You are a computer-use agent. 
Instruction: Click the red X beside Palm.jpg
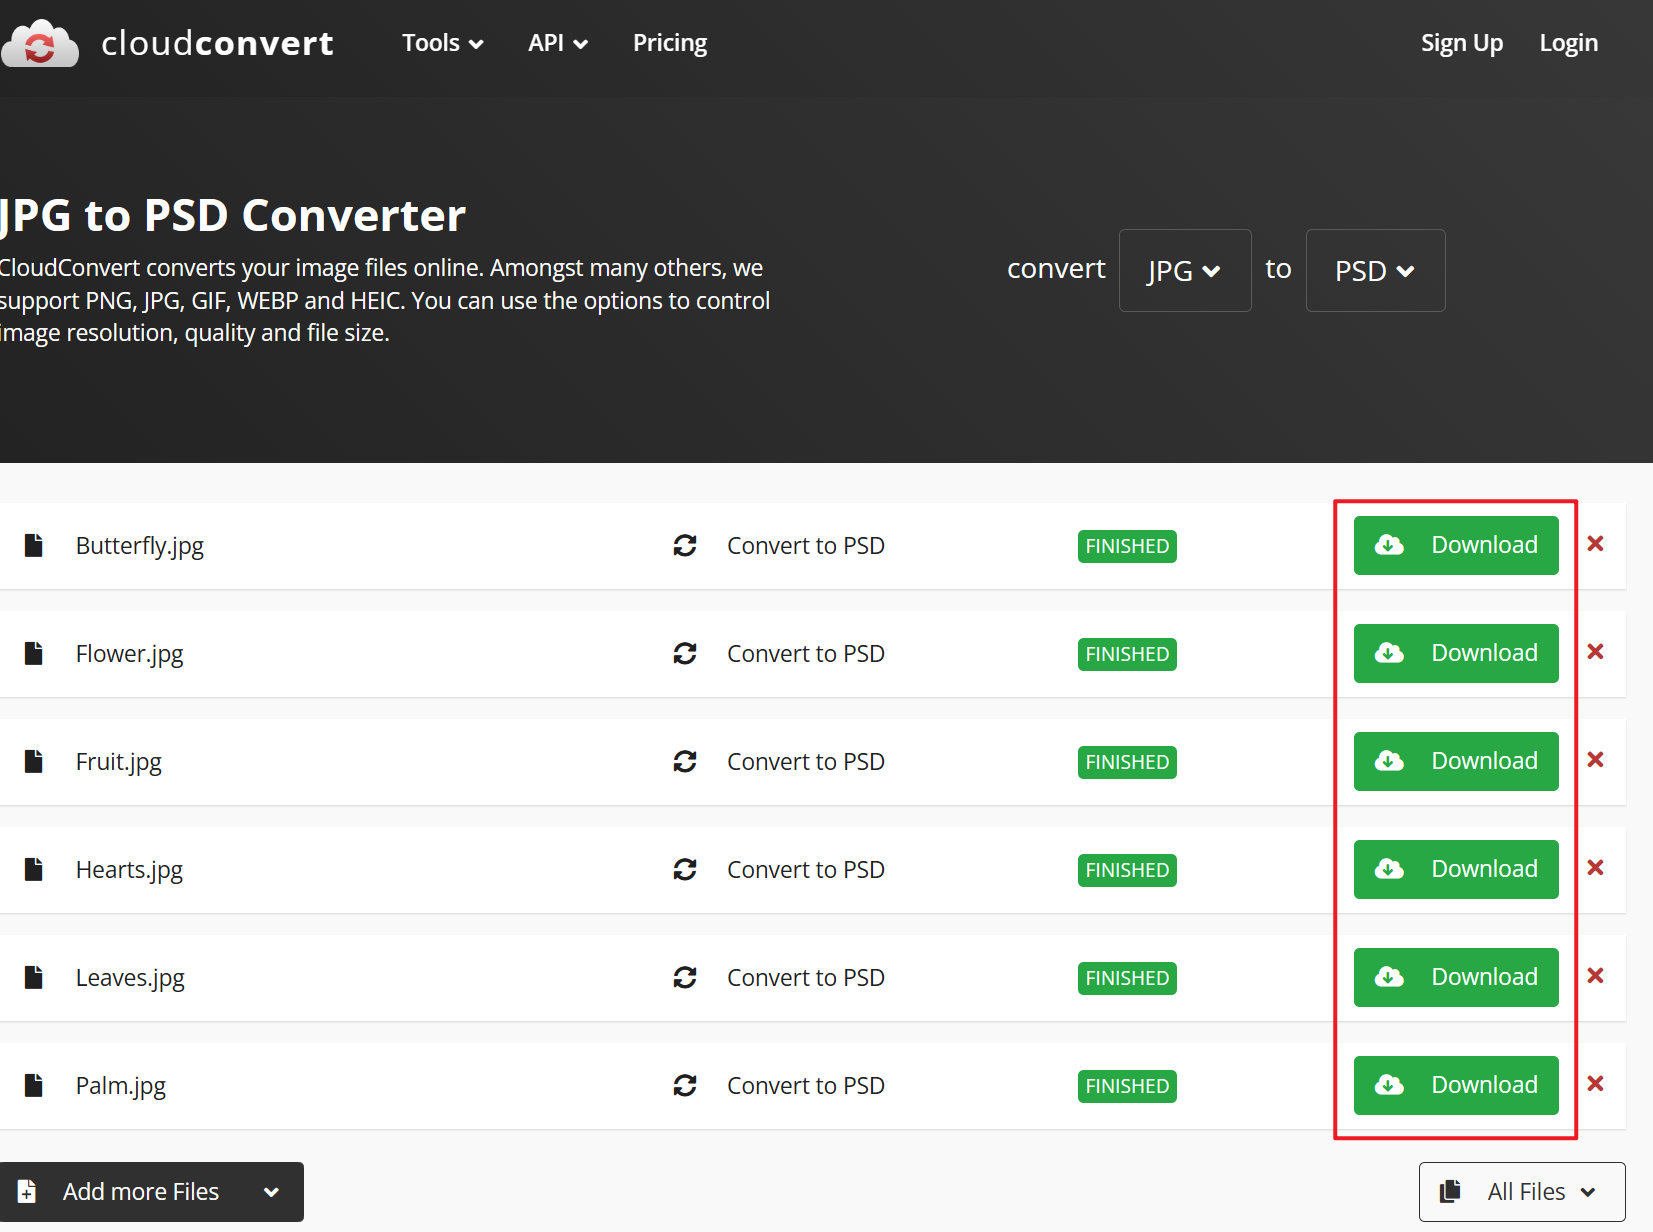click(1595, 1084)
